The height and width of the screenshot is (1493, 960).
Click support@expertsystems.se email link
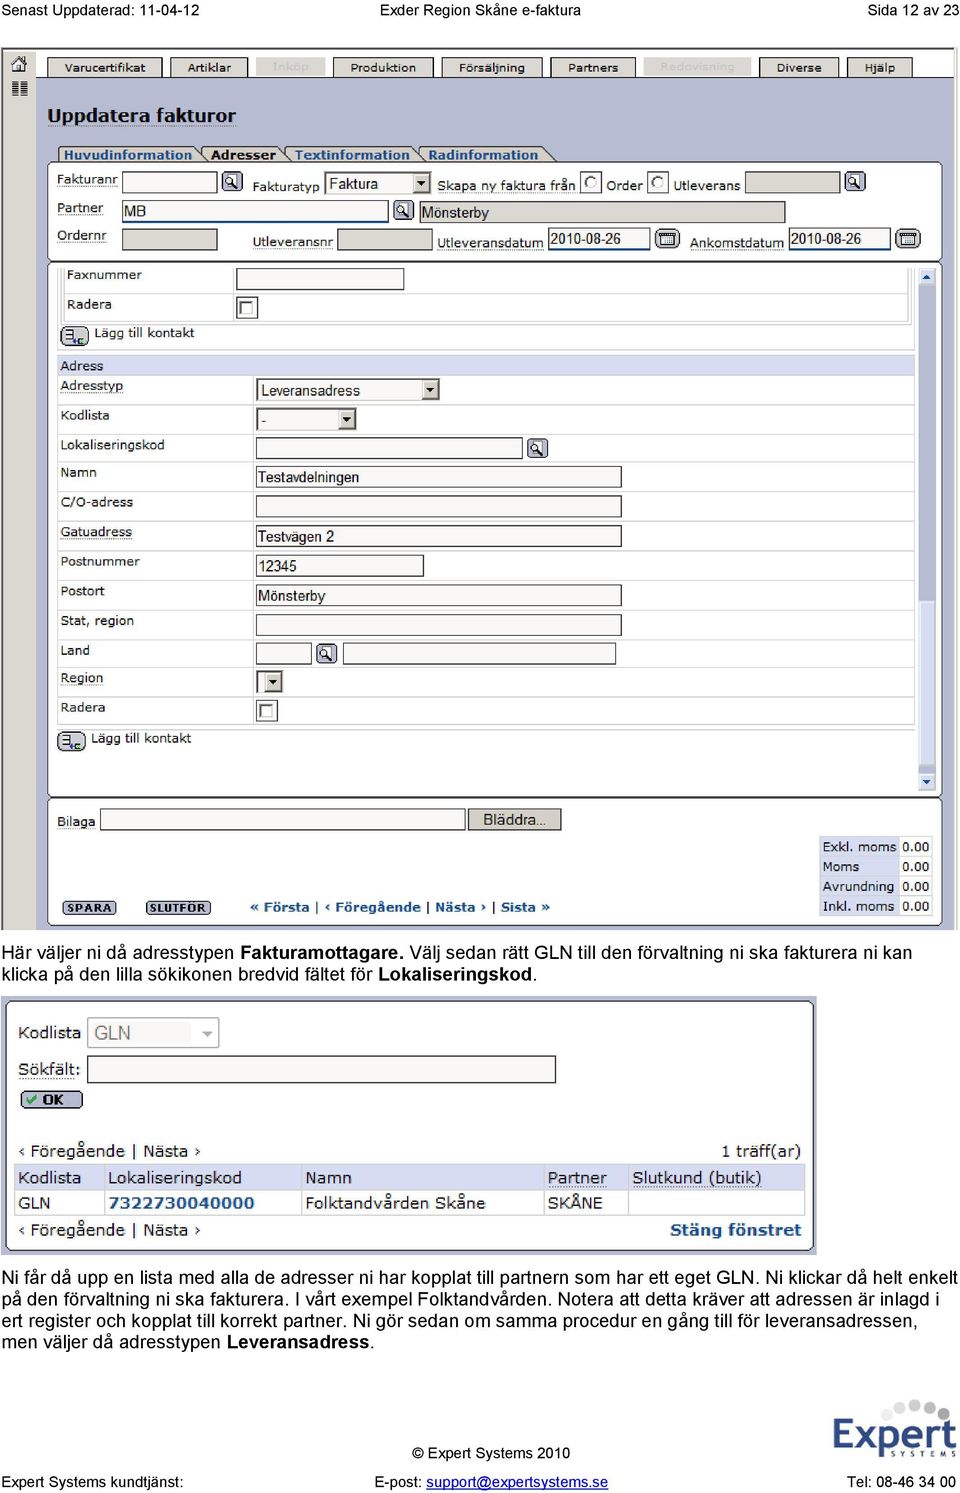point(517,1482)
